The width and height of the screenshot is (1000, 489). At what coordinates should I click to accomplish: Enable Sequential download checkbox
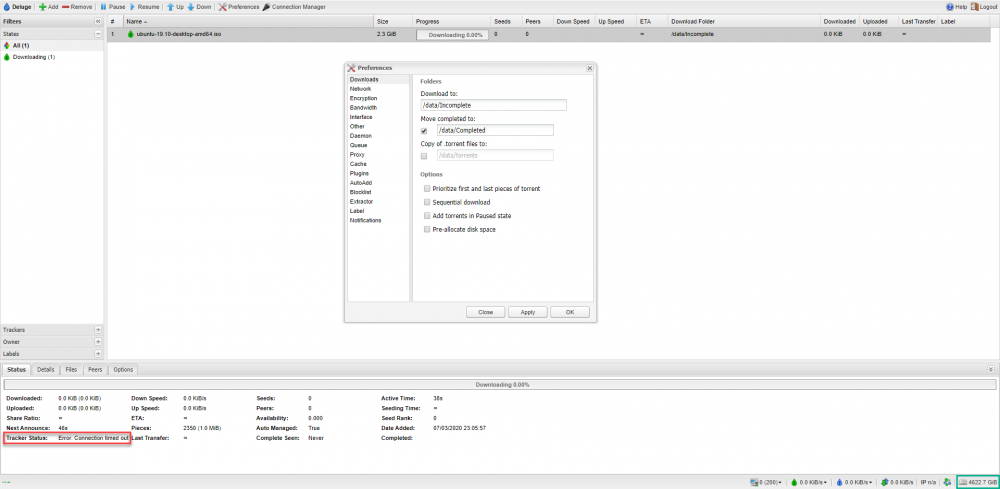pyautogui.click(x=427, y=202)
